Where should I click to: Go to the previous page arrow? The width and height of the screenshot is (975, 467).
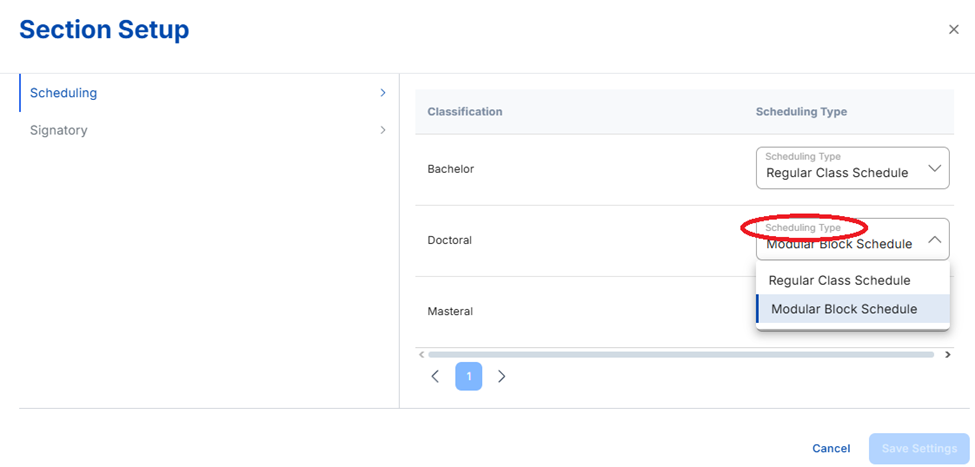[x=435, y=377]
